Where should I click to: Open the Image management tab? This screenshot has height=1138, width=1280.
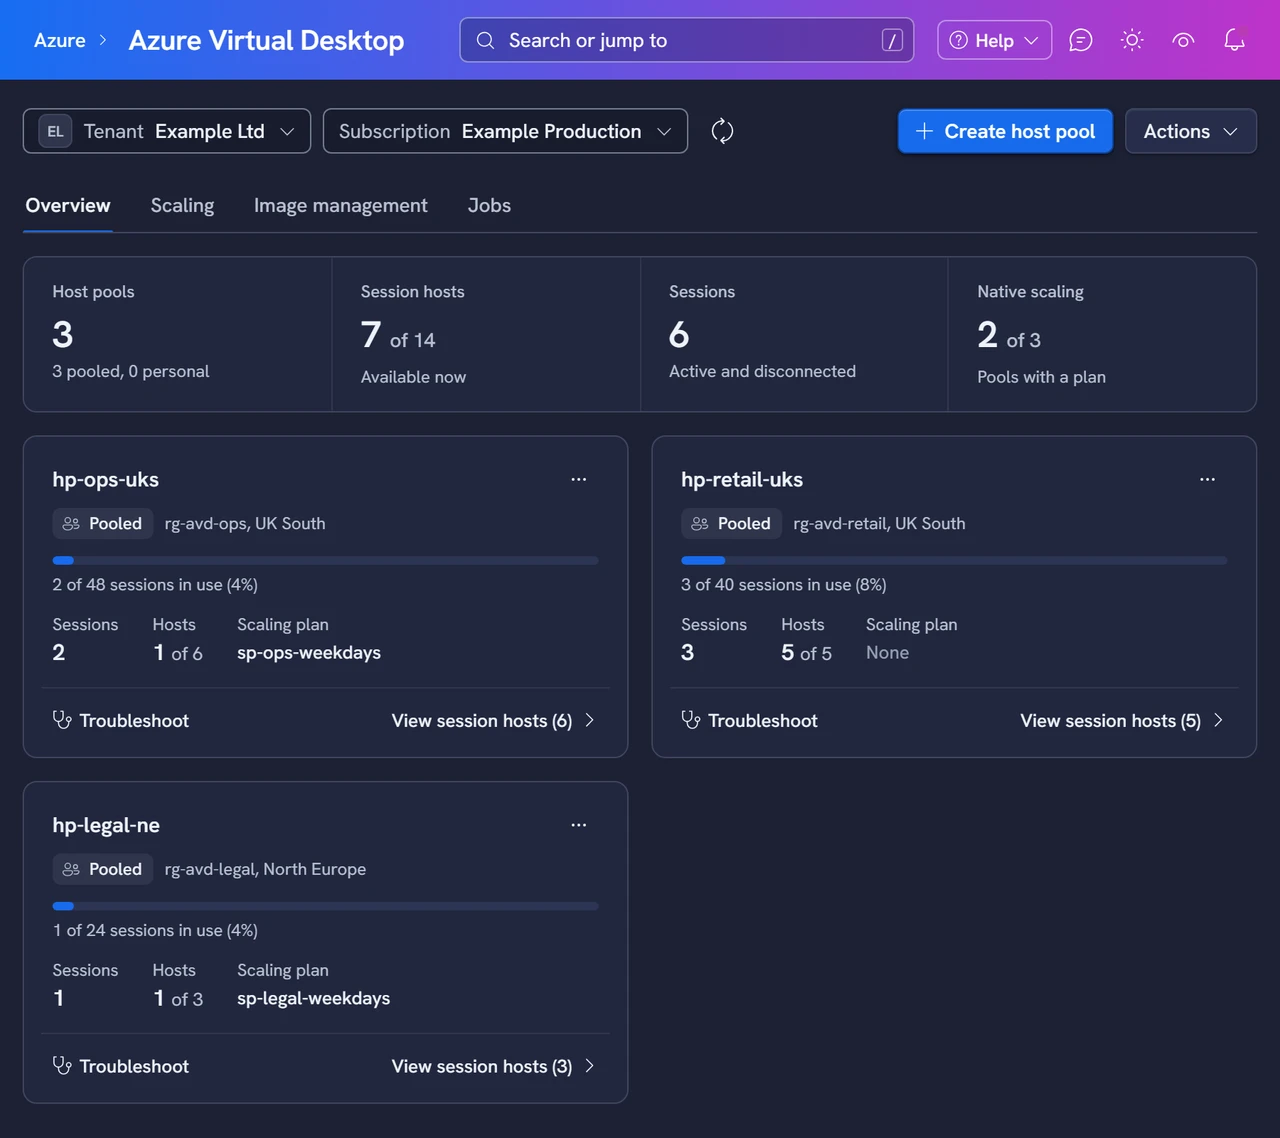[340, 205]
